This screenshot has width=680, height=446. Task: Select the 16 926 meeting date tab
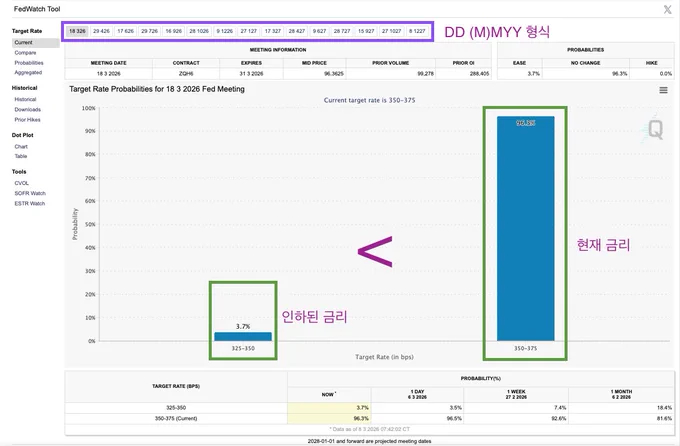(x=173, y=31)
